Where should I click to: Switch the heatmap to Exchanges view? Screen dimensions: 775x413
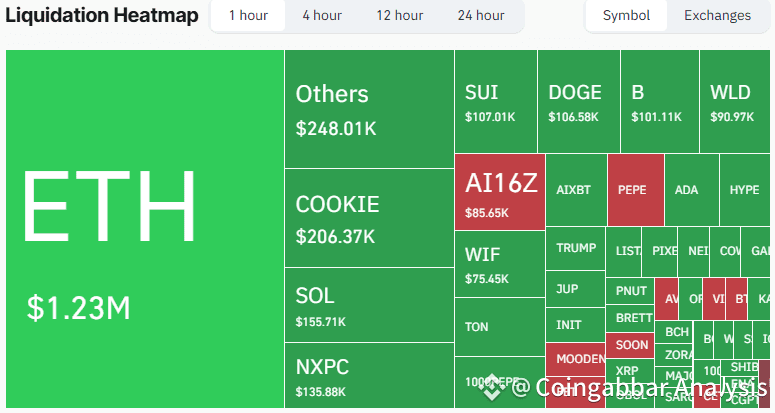[717, 15]
